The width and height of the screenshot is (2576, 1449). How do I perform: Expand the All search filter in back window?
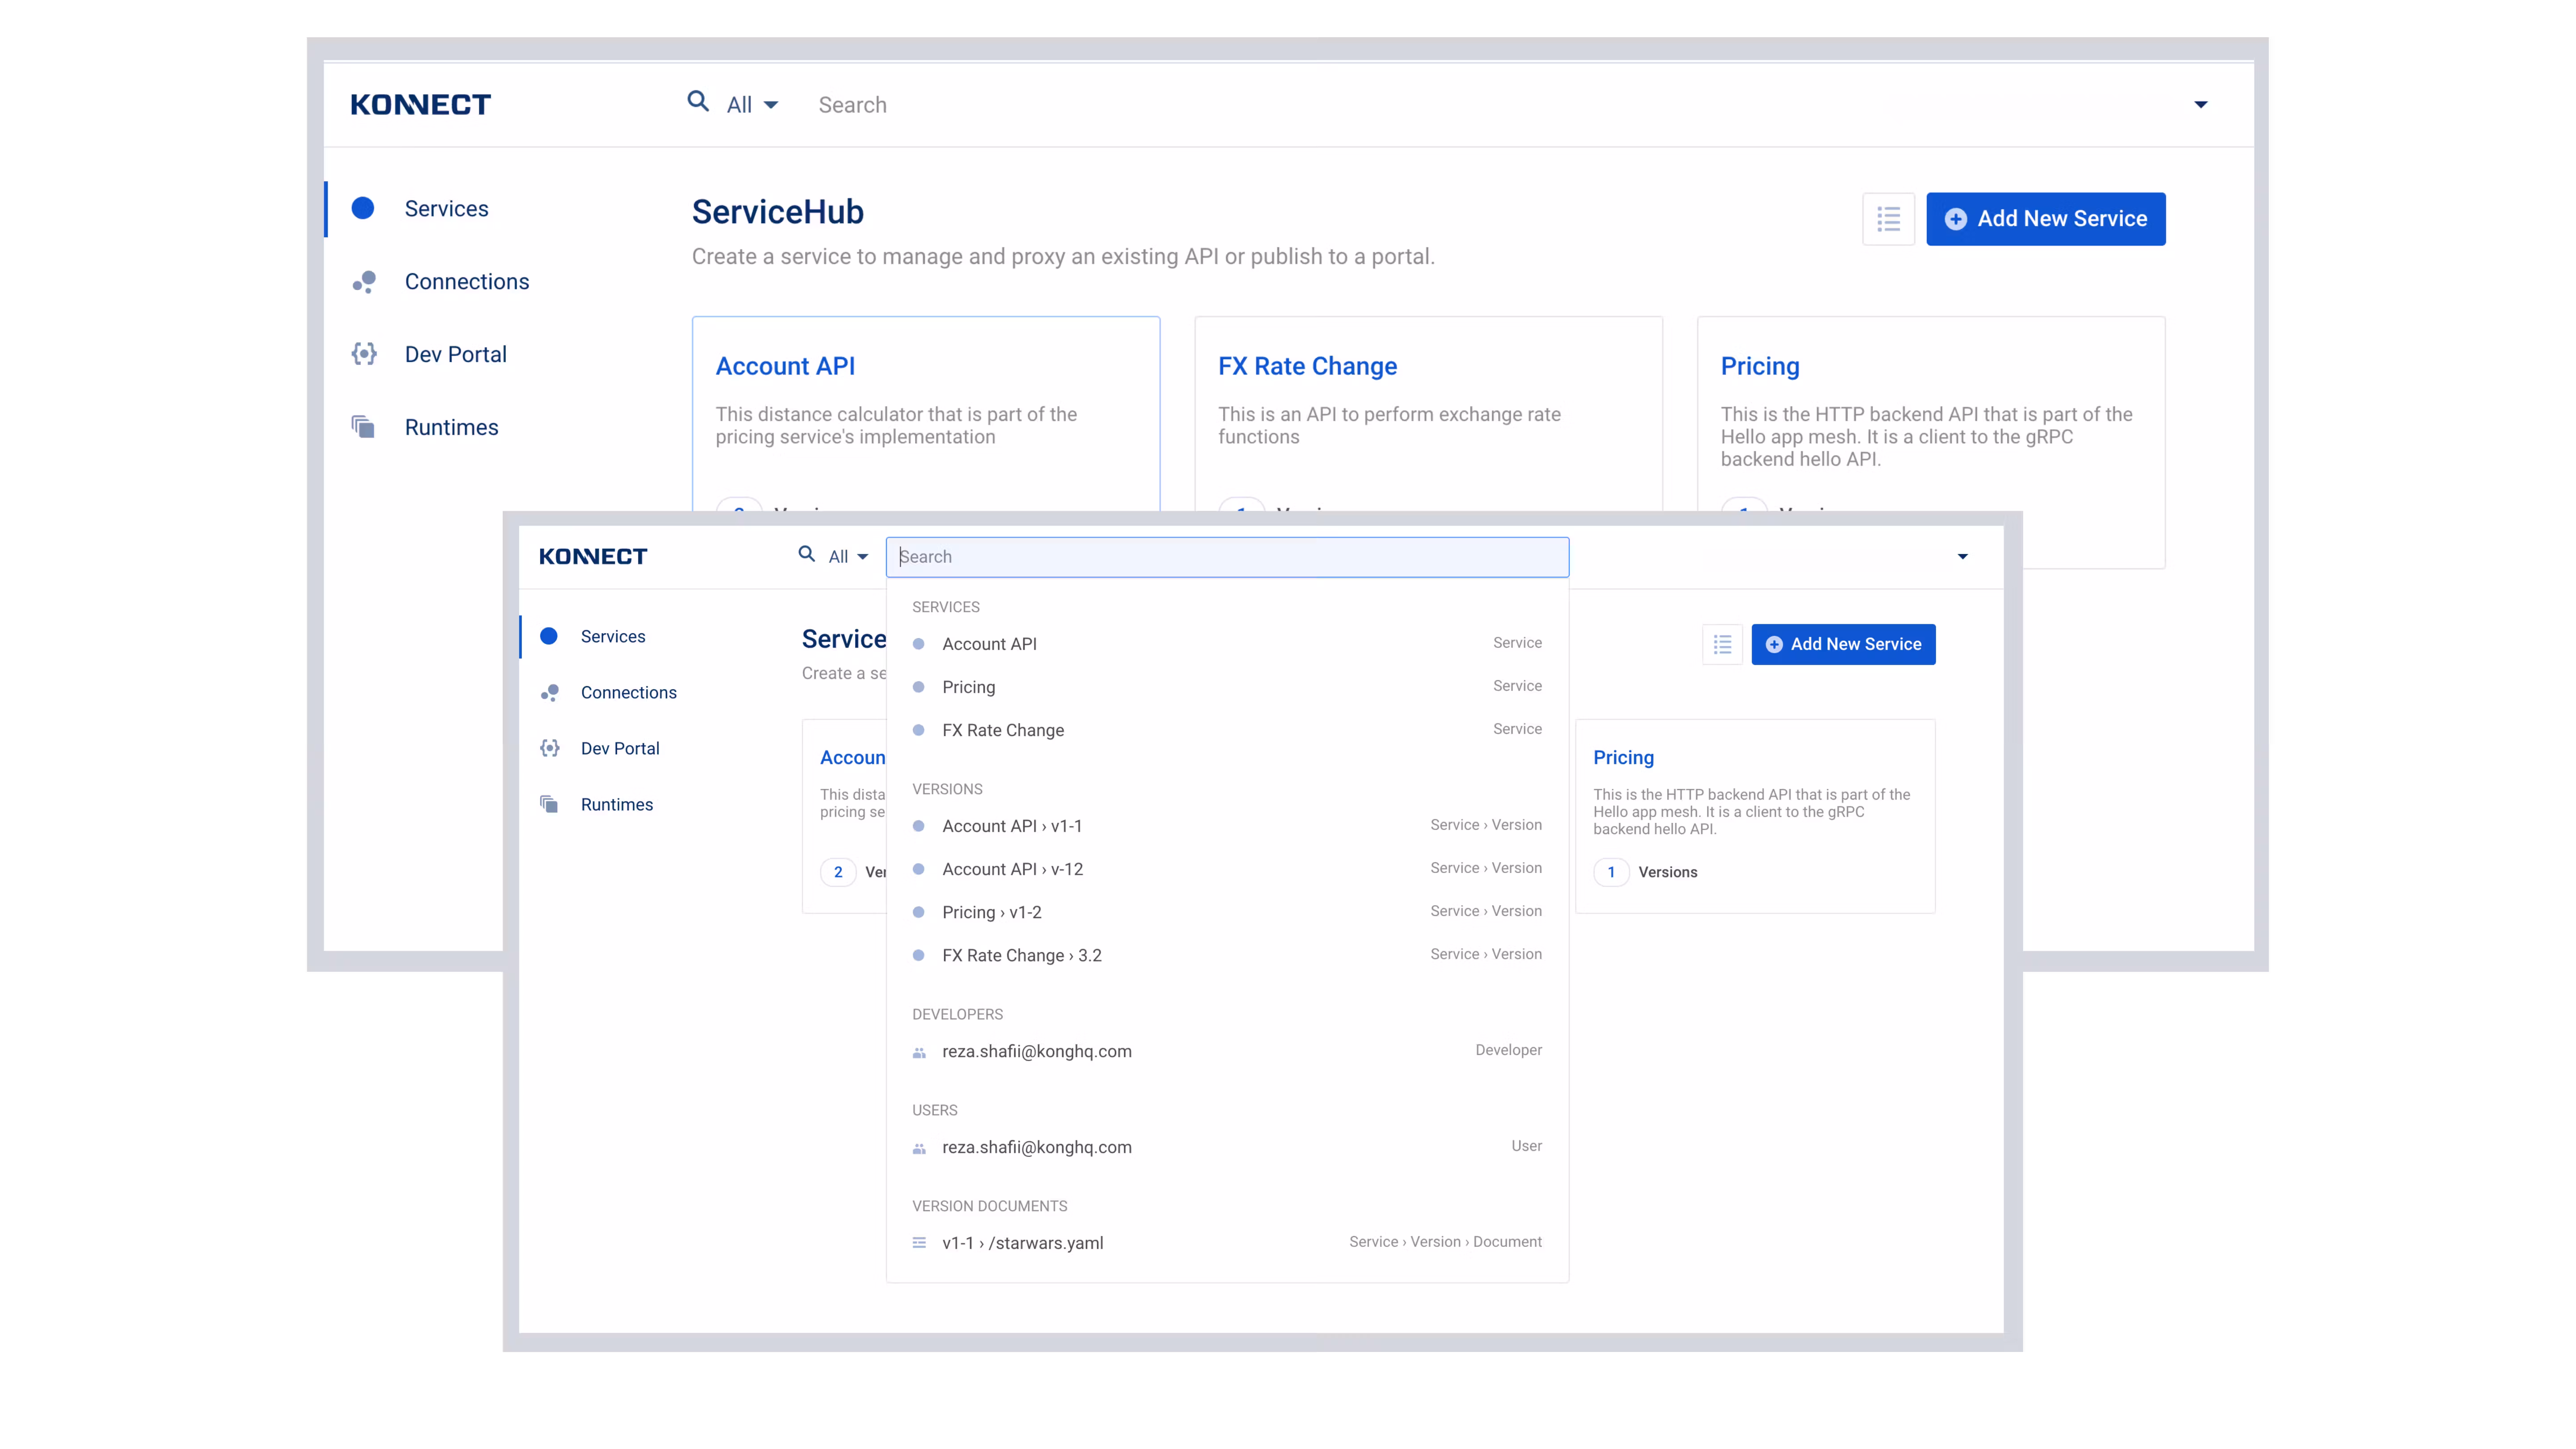pos(752,105)
